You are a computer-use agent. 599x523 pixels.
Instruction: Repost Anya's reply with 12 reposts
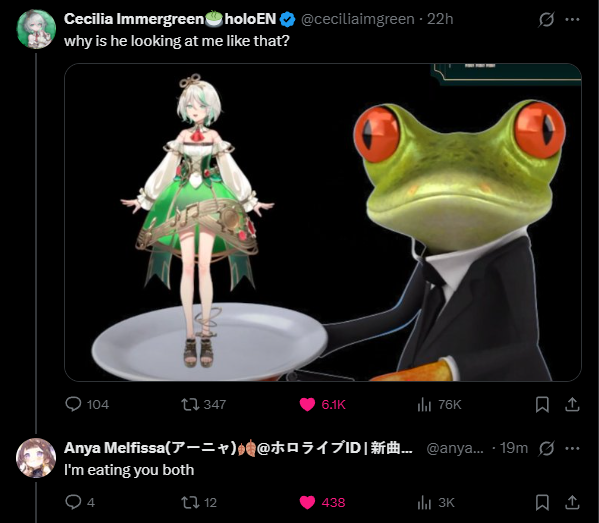199,502
